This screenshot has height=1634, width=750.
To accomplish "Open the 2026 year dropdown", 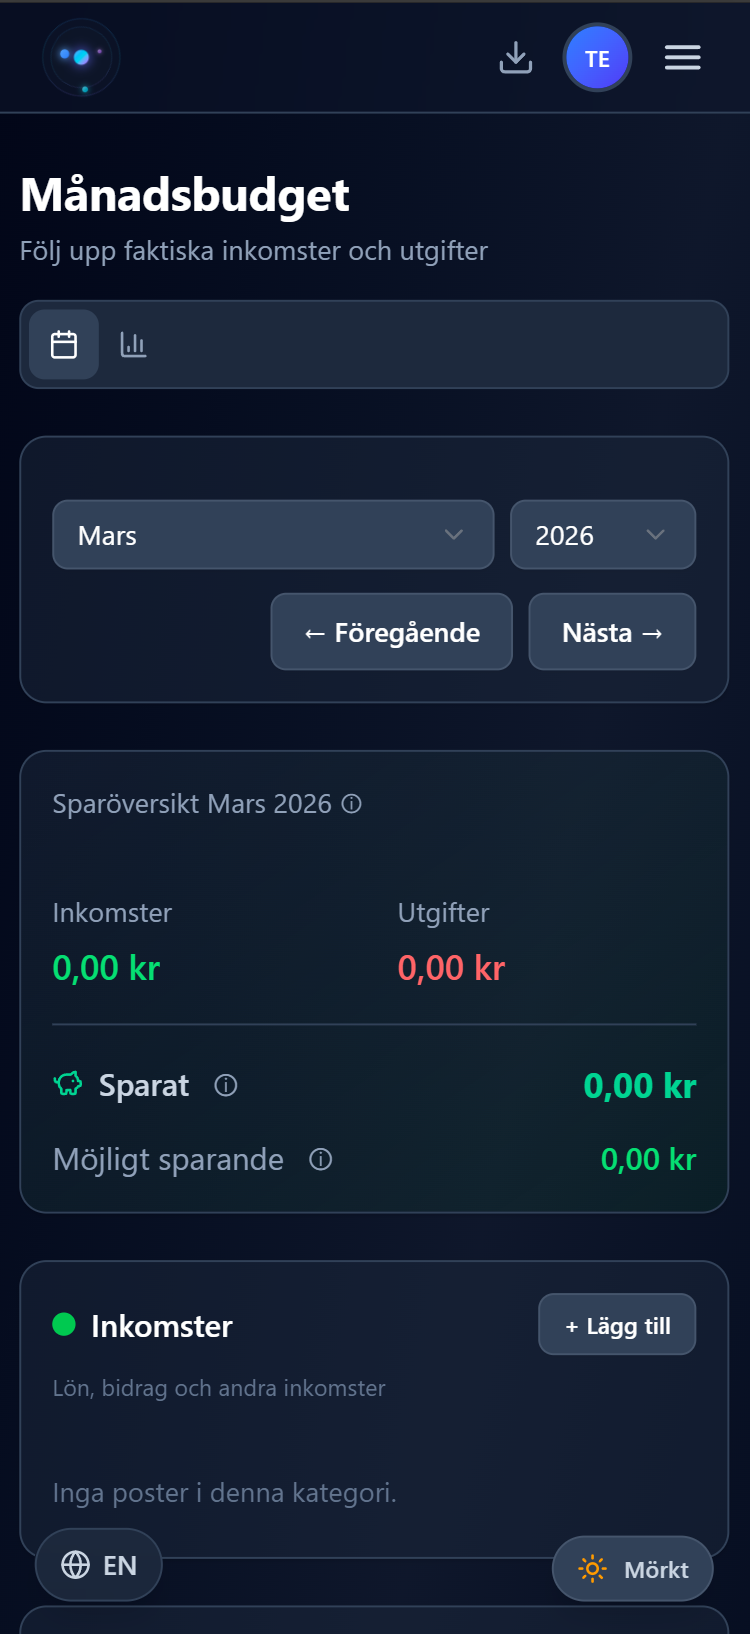I will point(602,535).
